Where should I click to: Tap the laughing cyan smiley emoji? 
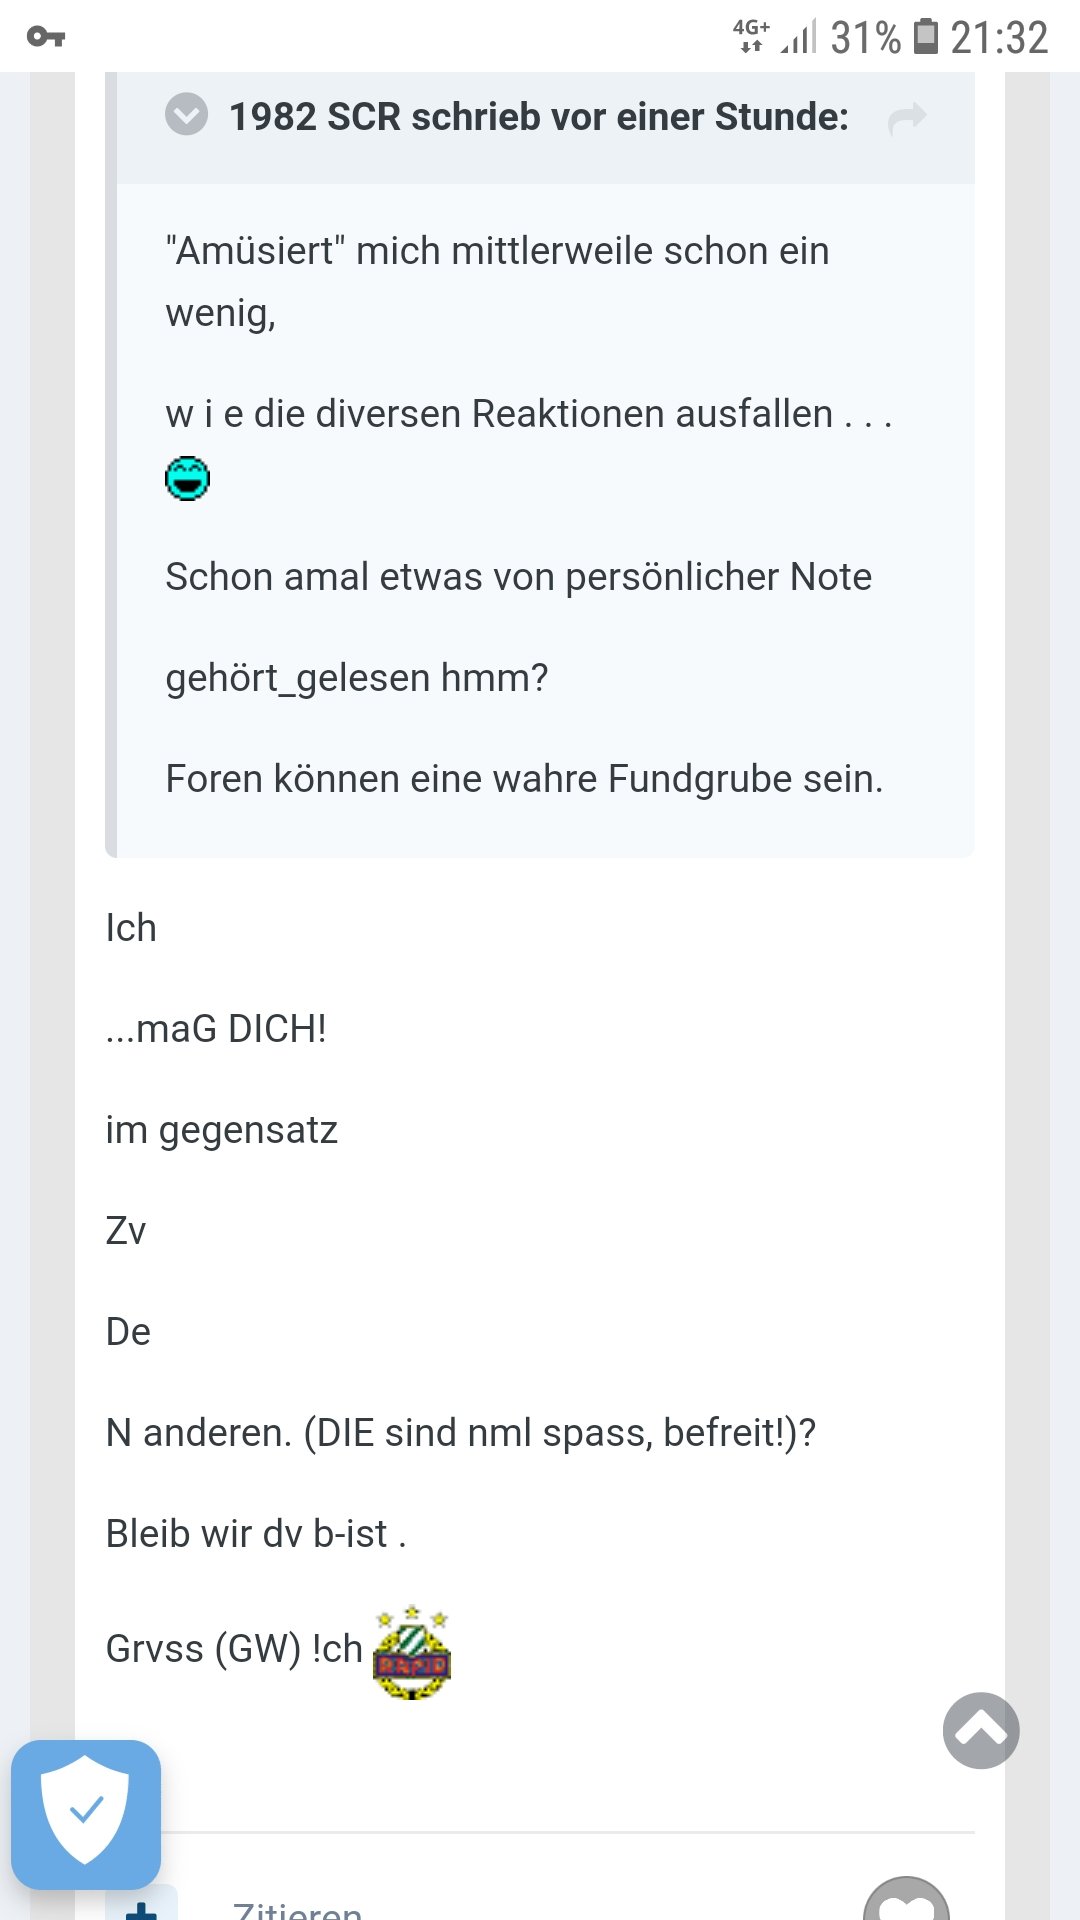pyautogui.click(x=187, y=478)
